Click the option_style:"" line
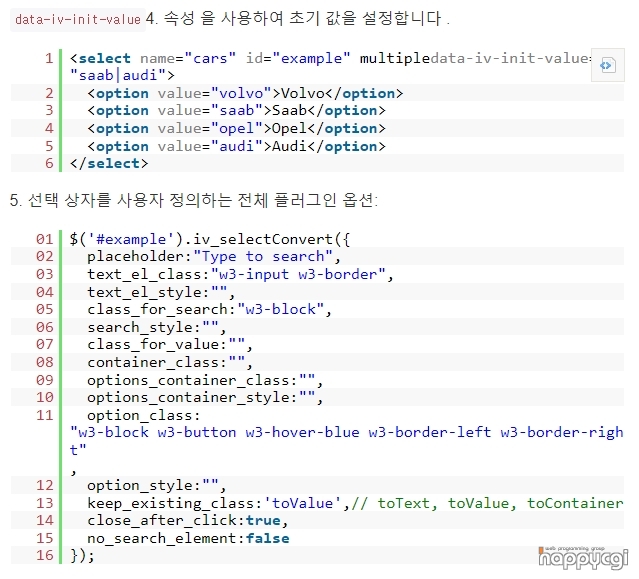 (156, 485)
